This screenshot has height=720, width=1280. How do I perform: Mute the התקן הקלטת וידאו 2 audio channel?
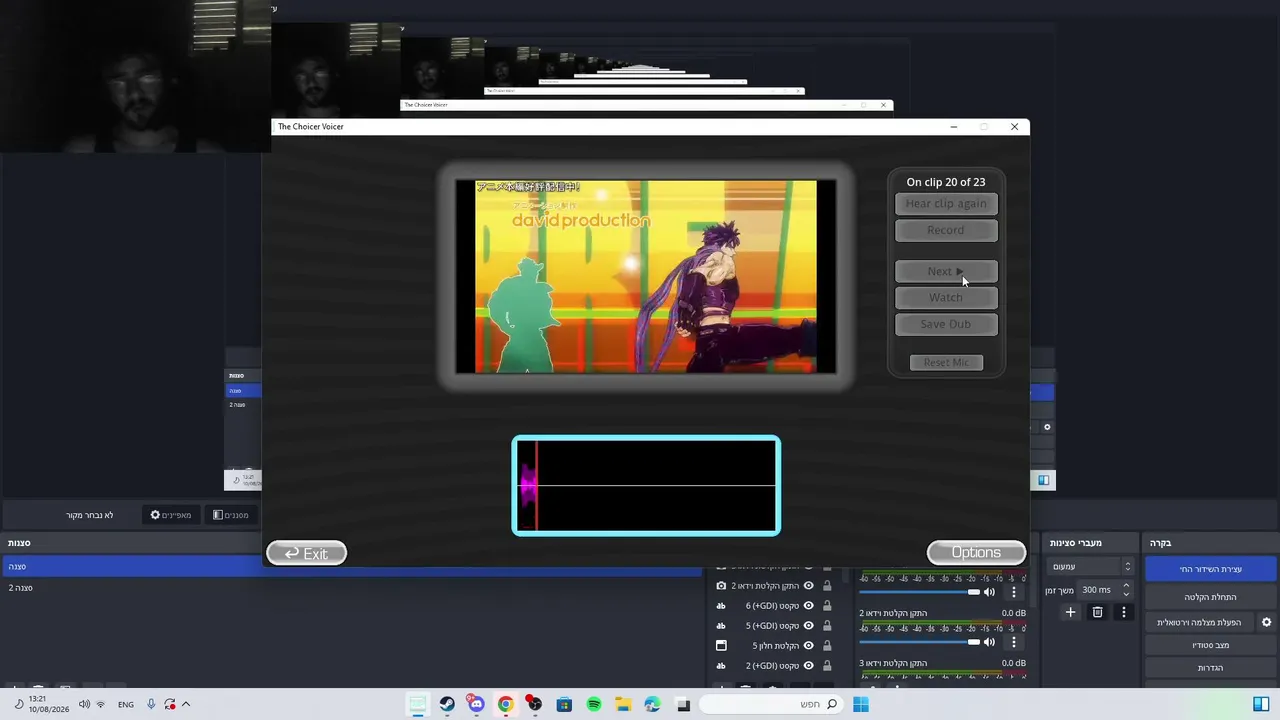[990, 642]
